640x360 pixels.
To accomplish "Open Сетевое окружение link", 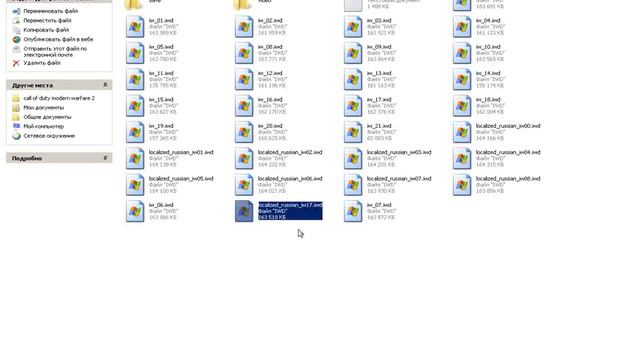I will point(49,136).
